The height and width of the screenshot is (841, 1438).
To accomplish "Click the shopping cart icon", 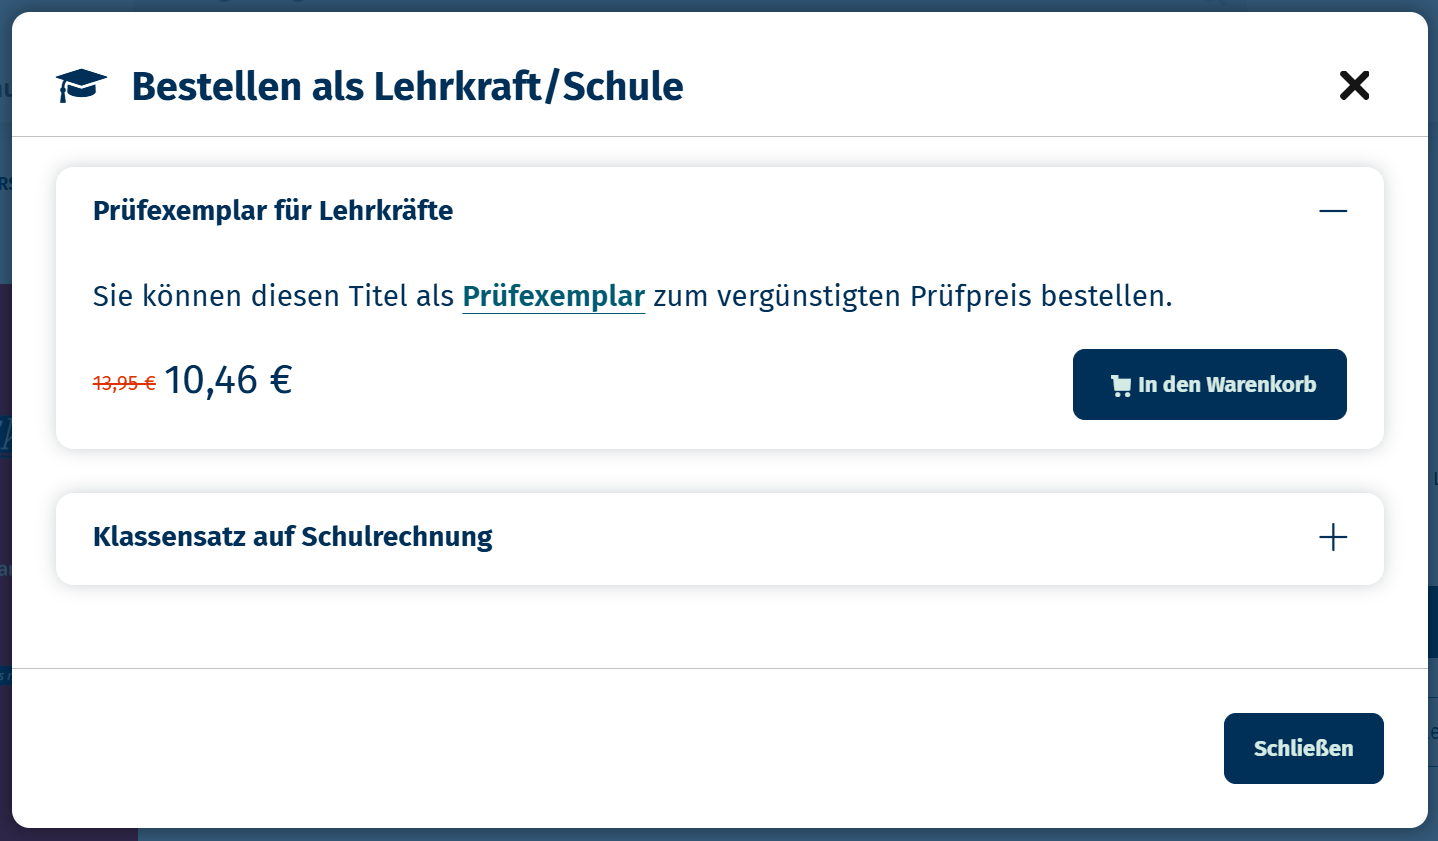I will pos(1121,386).
